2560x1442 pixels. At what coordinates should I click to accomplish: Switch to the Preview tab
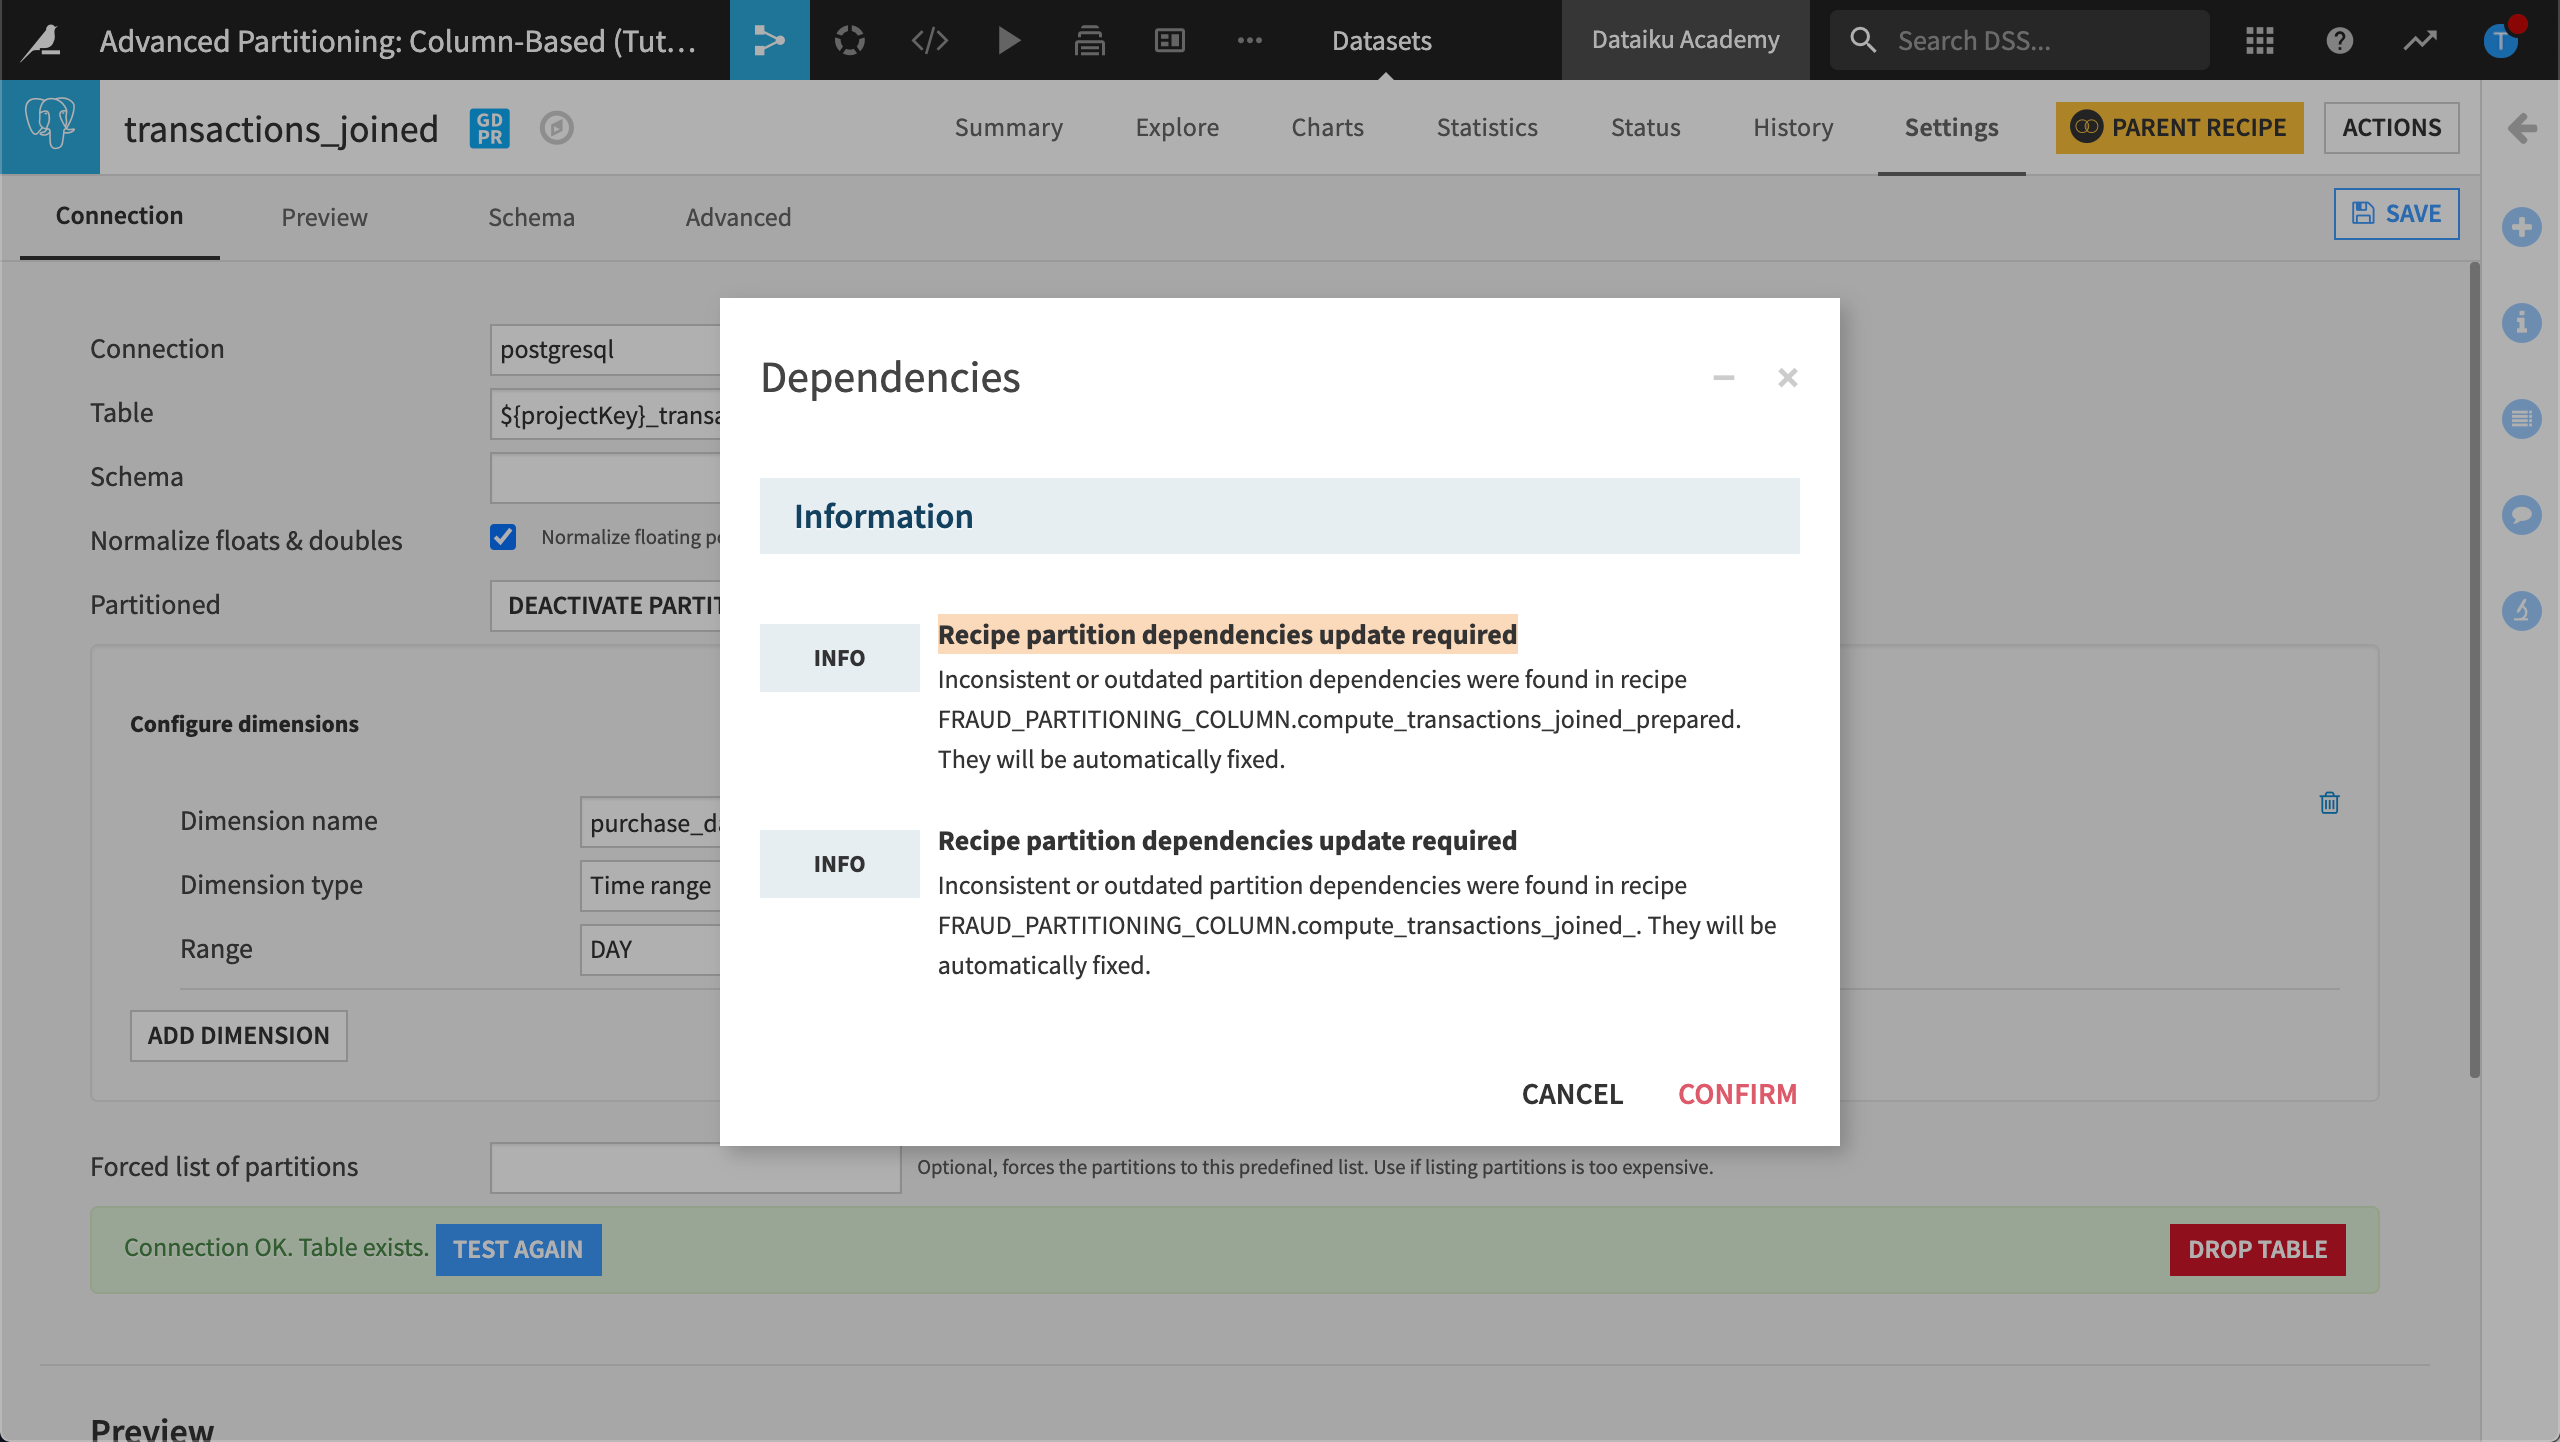tap(323, 217)
